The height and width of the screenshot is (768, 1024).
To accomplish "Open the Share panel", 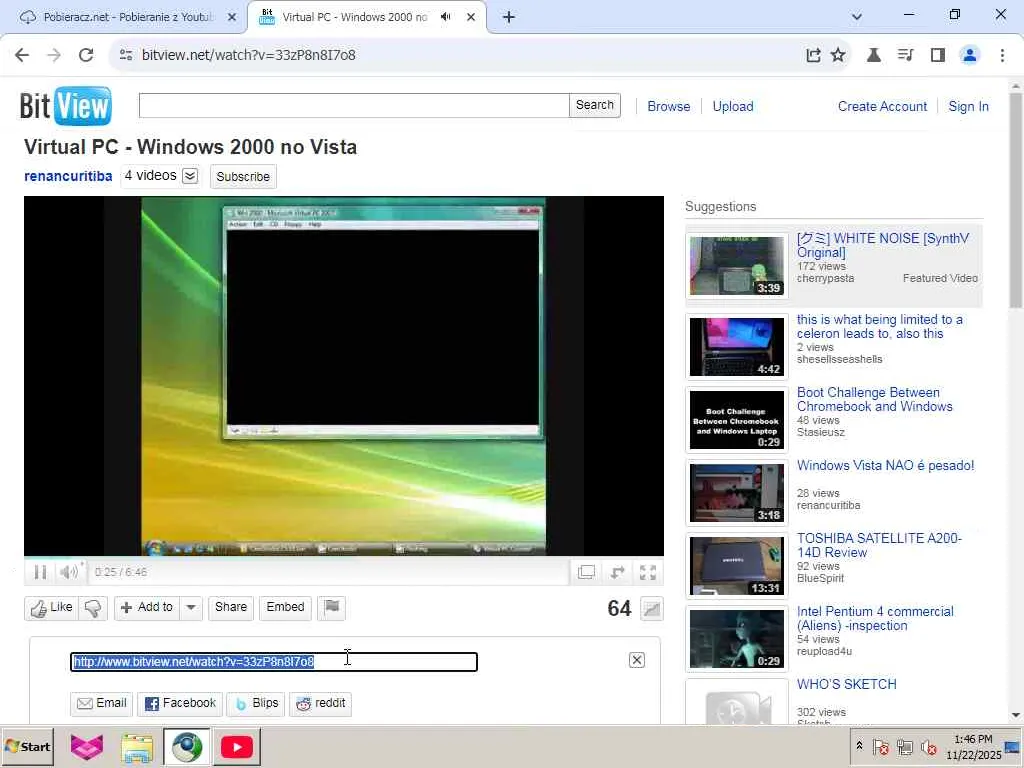I will (x=231, y=607).
